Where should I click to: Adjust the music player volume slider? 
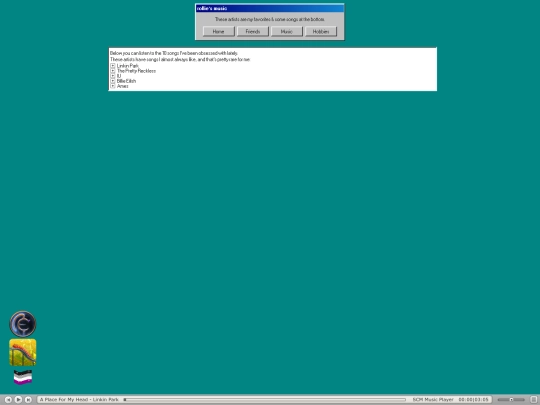tap(511, 399)
